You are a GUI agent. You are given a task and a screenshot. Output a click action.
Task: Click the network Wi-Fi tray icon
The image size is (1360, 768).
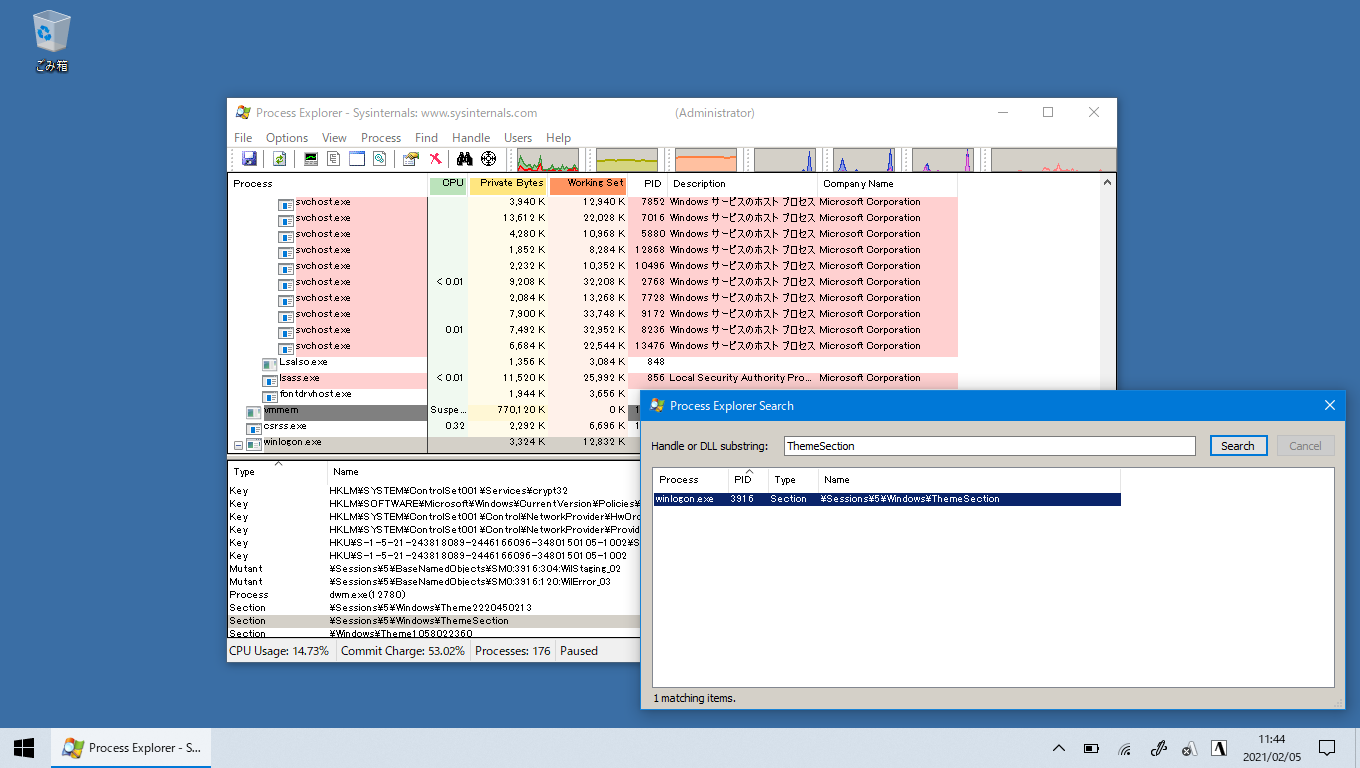[x=1125, y=748]
